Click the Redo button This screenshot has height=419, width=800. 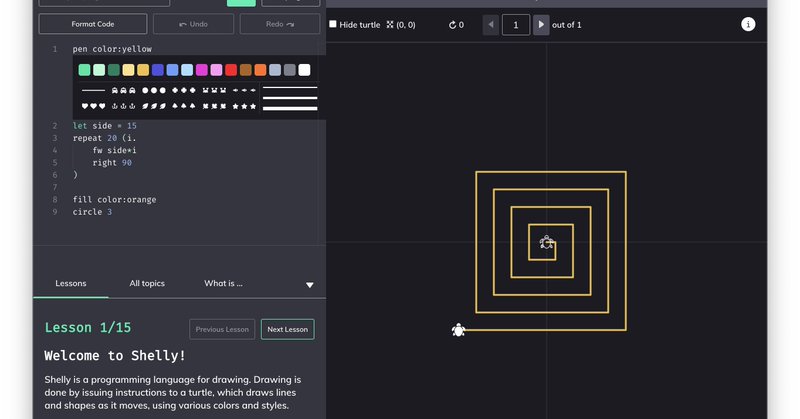pos(280,24)
